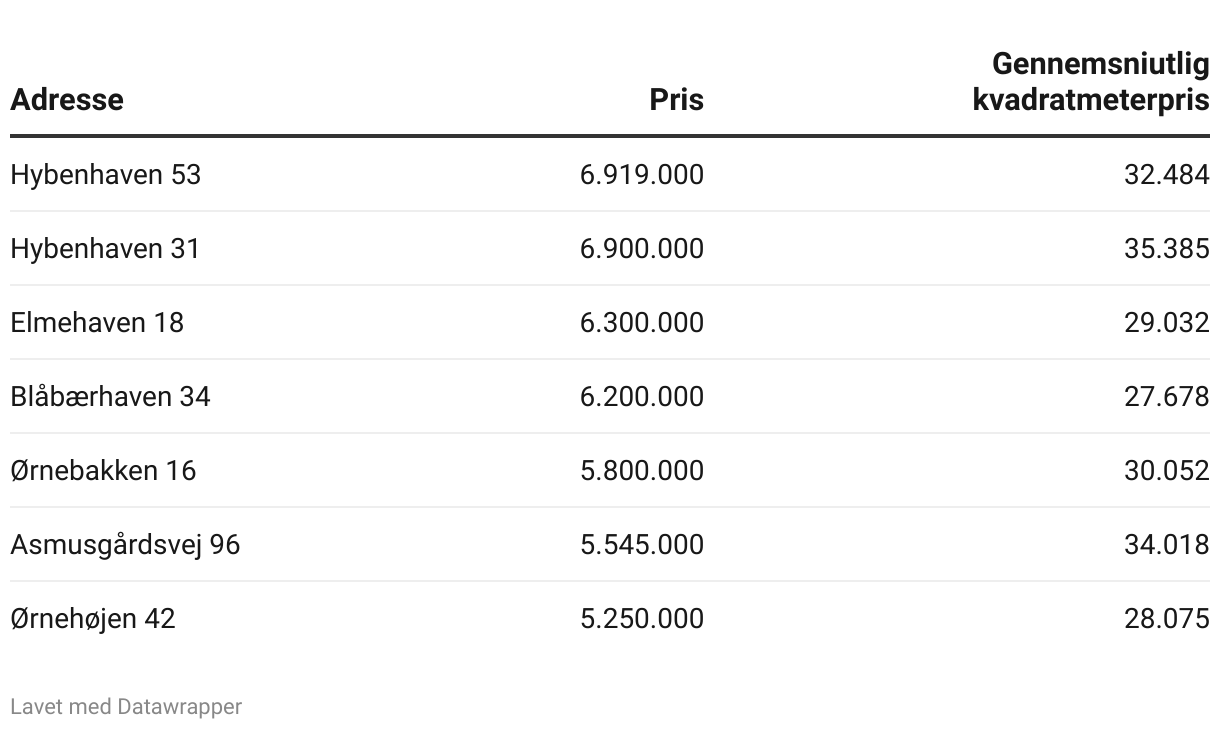
Task: Click the square meter price 28.075
Action: click(1167, 619)
